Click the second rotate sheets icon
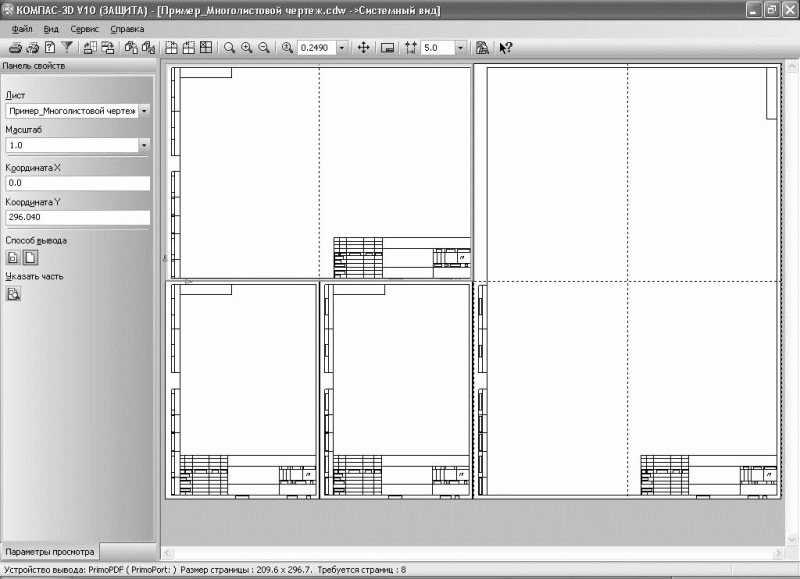 tap(108, 48)
